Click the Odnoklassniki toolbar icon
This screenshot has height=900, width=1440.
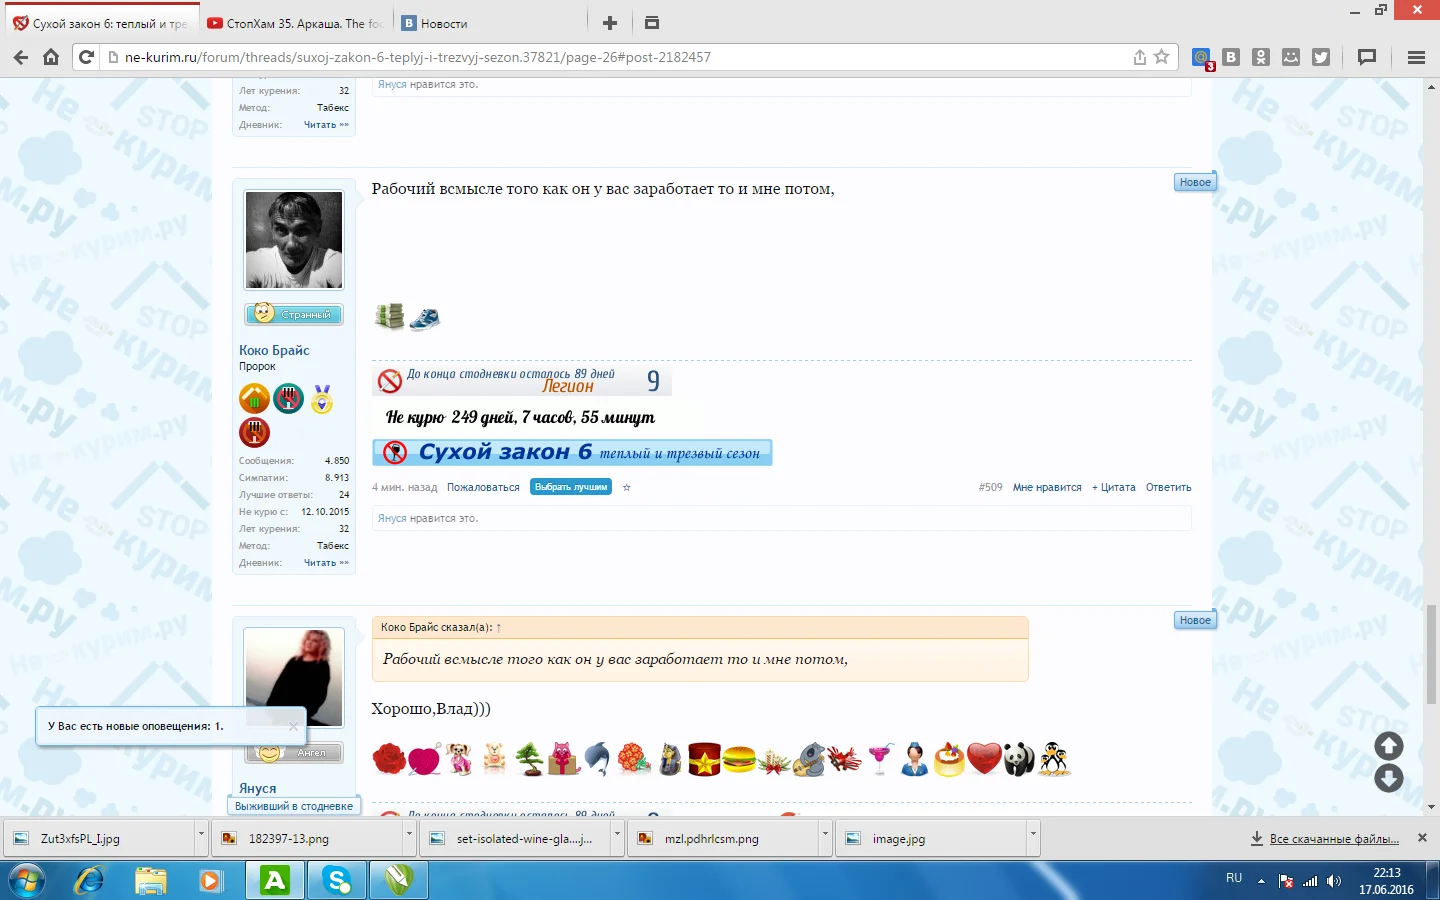pyautogui.click(x=1261, y=57)
